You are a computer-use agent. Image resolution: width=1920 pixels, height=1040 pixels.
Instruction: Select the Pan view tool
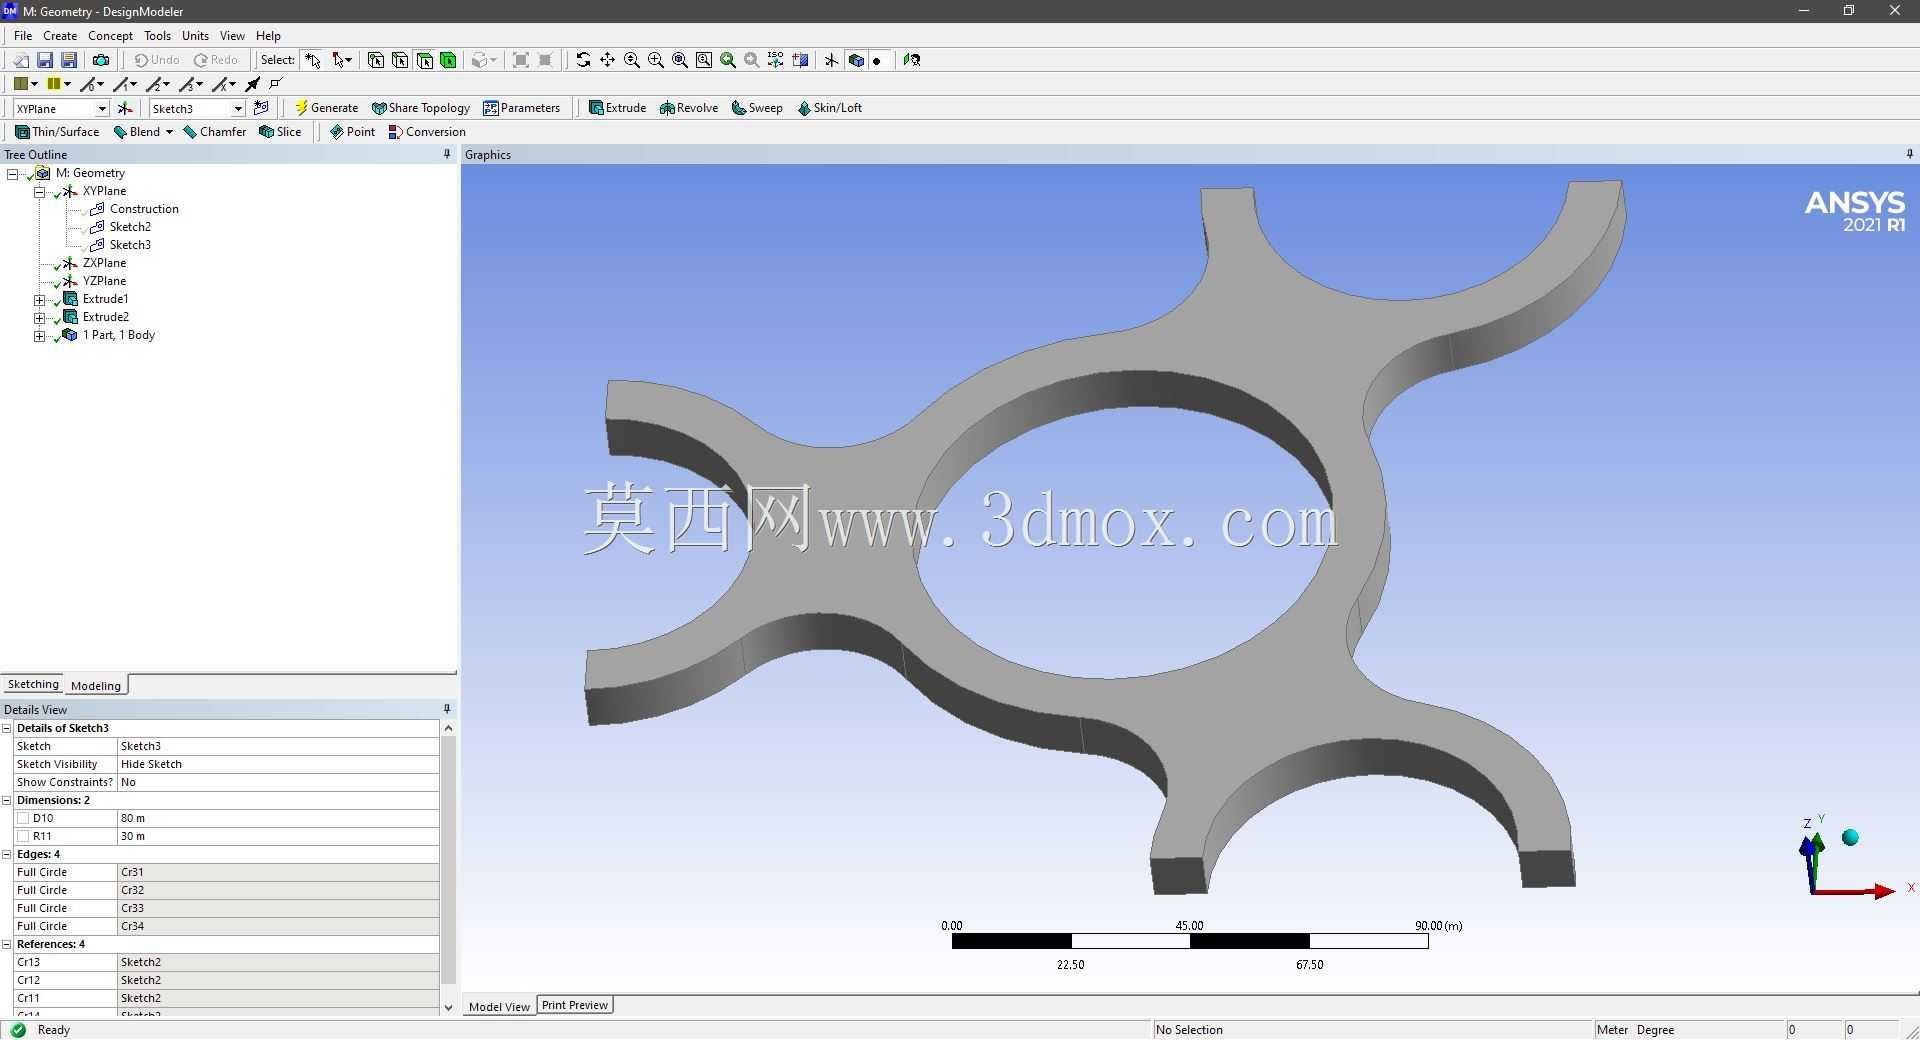click(607, 60)
